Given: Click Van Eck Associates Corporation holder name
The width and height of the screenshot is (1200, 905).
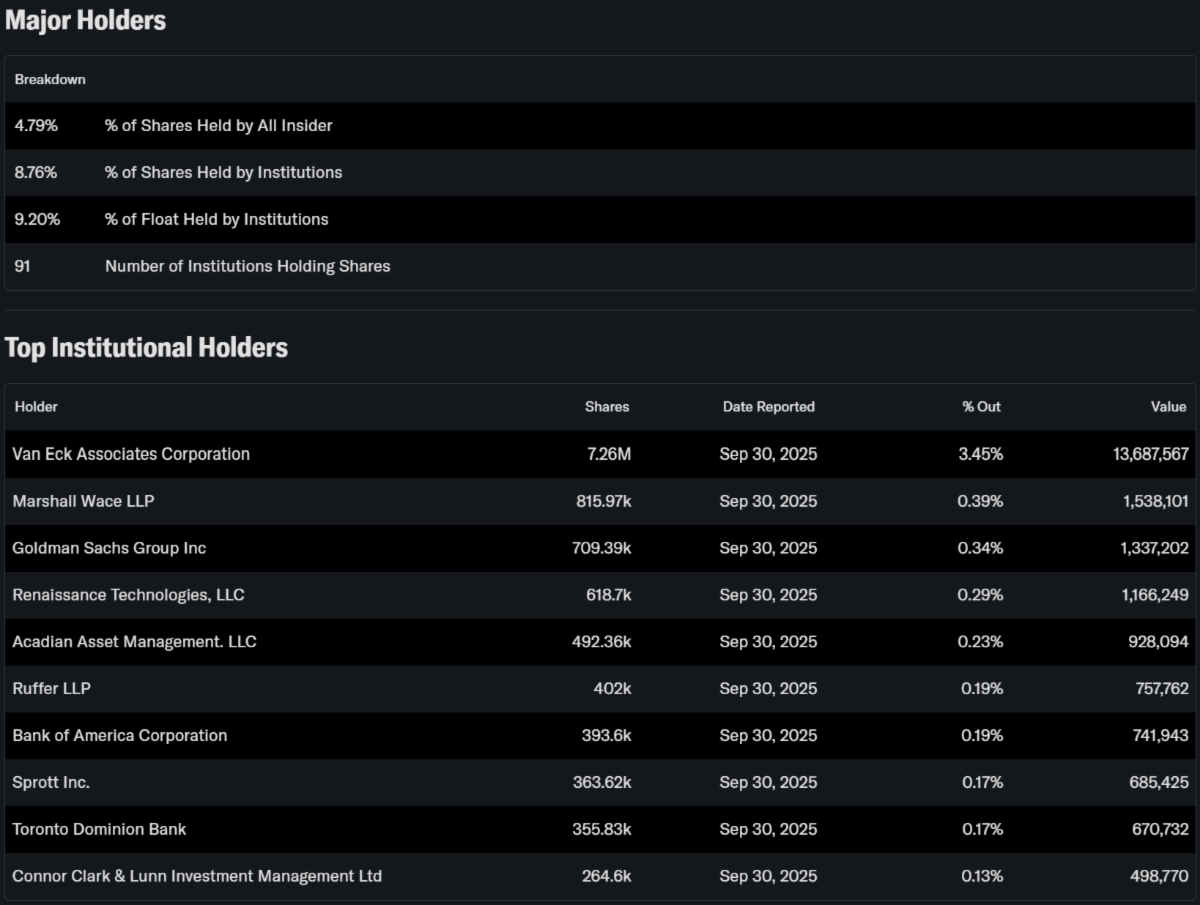Looking at the screenshot, I should [131, 454].
